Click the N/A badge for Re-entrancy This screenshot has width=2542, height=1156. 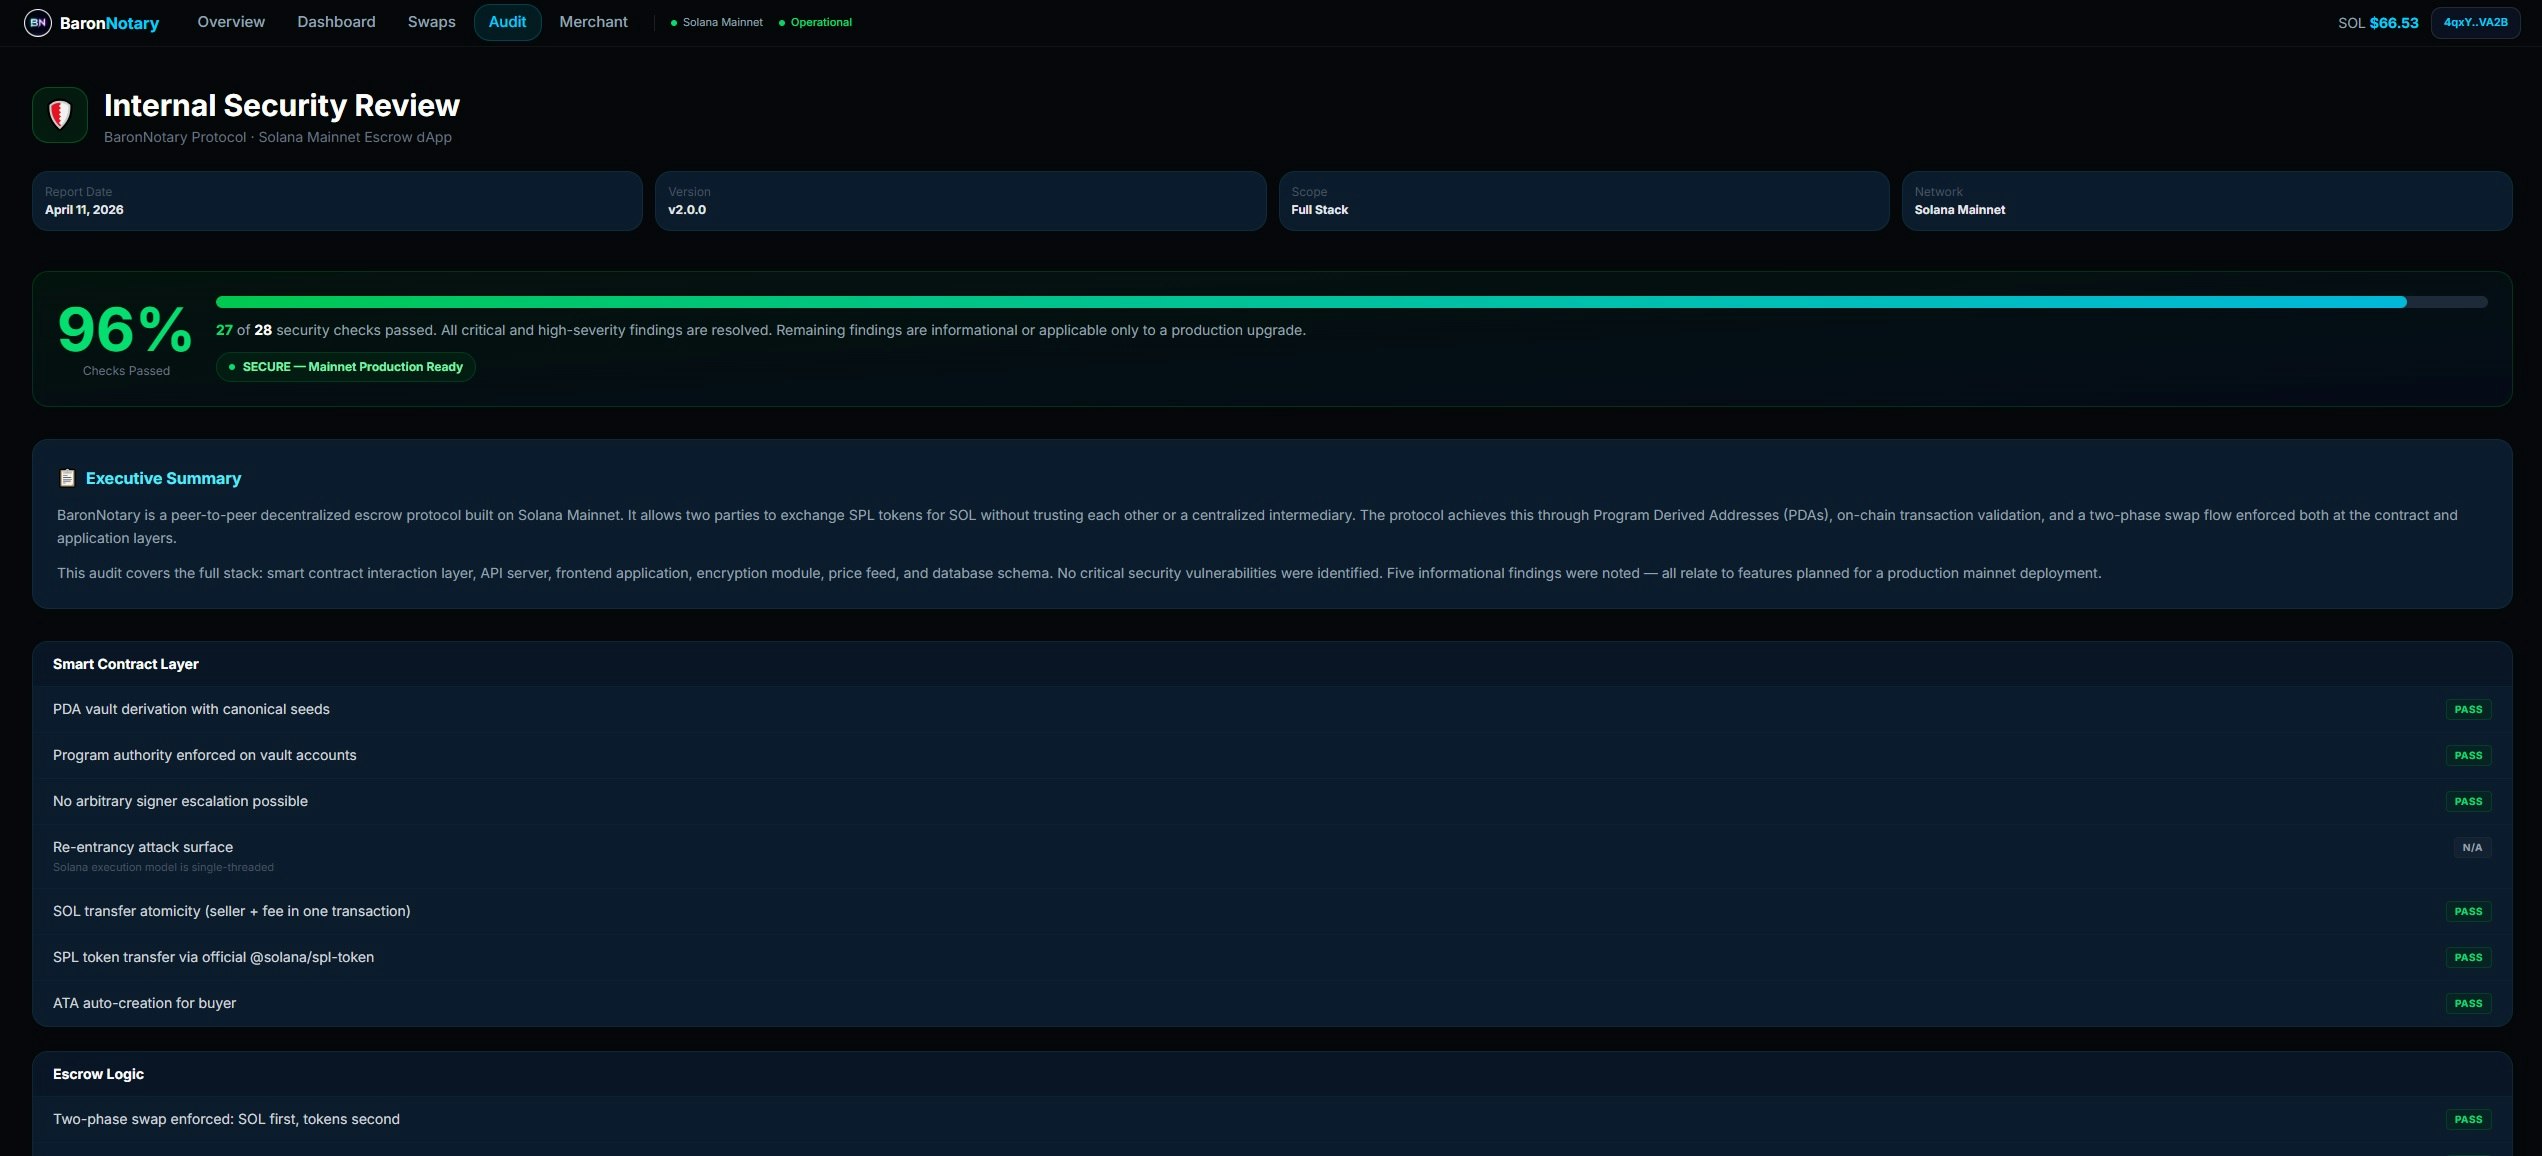2472,847
